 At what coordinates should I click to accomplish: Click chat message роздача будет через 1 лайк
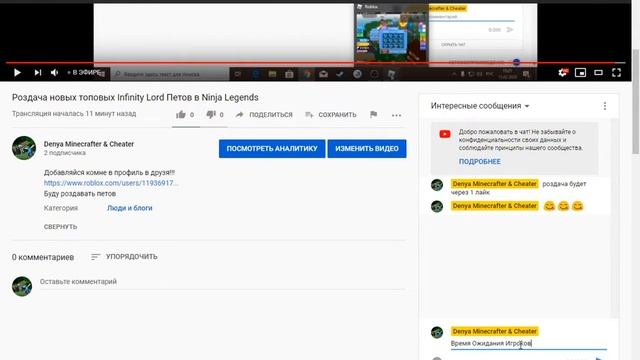point(518,188)
